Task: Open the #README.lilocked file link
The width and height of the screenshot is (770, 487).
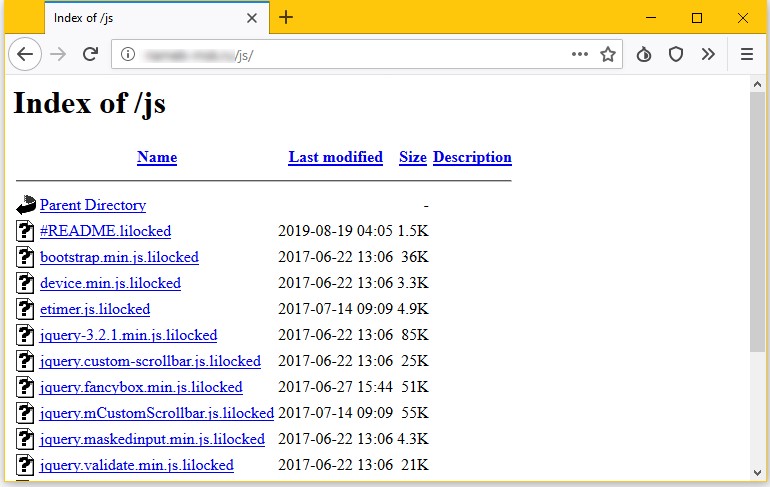Action: tap(106, 231)
